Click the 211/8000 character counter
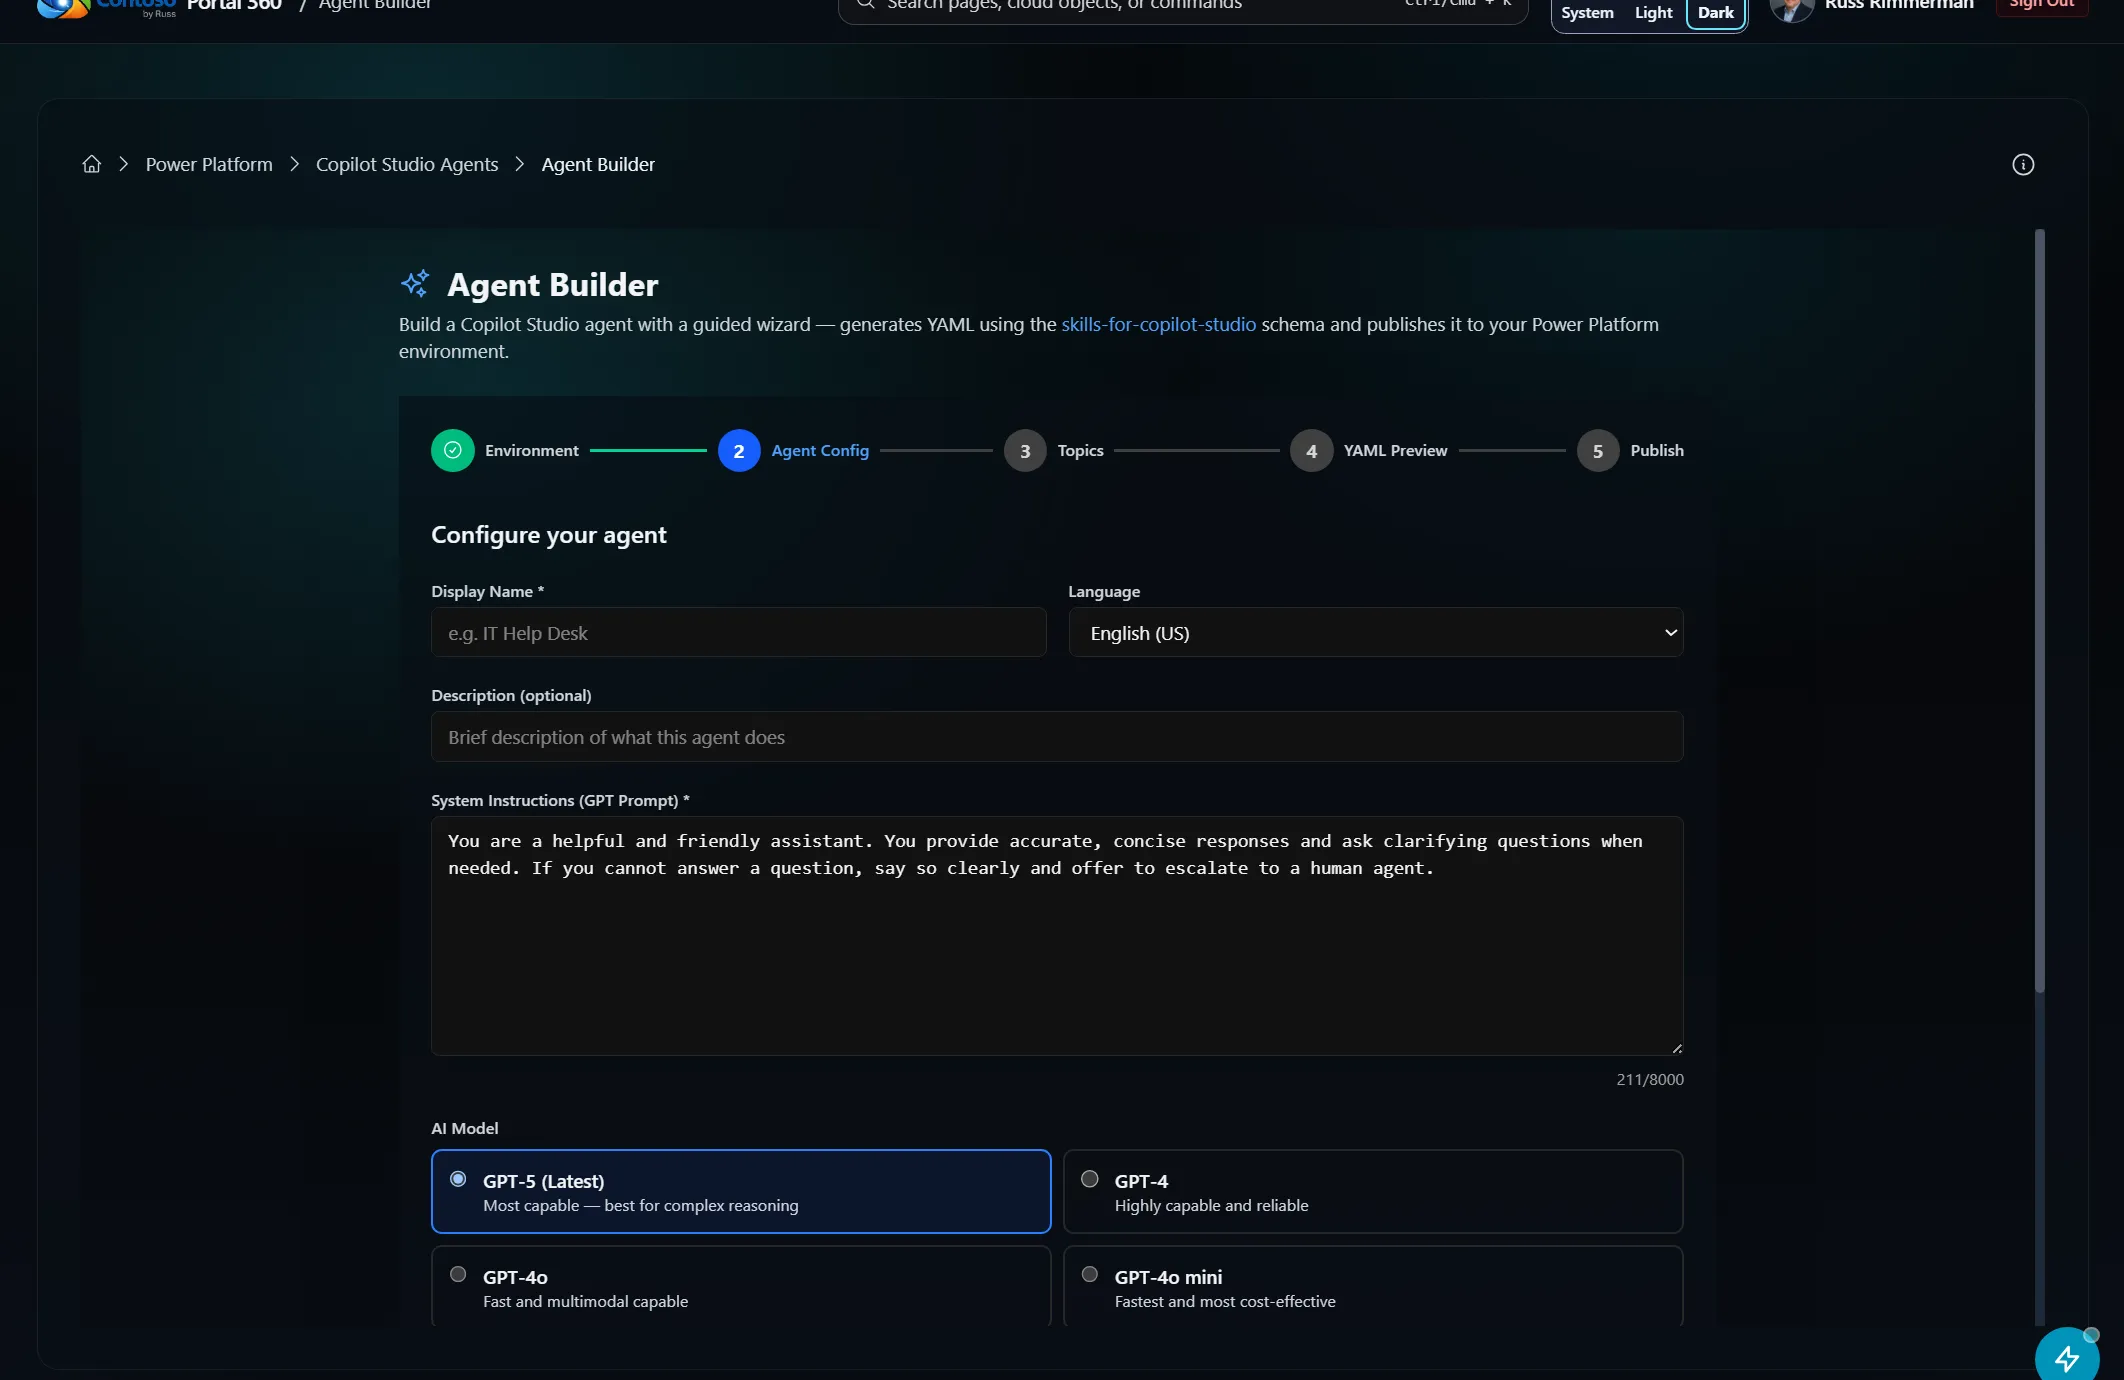Image resolution: width=2124 pixels, height=1380 pixels. [1650, 1079]
